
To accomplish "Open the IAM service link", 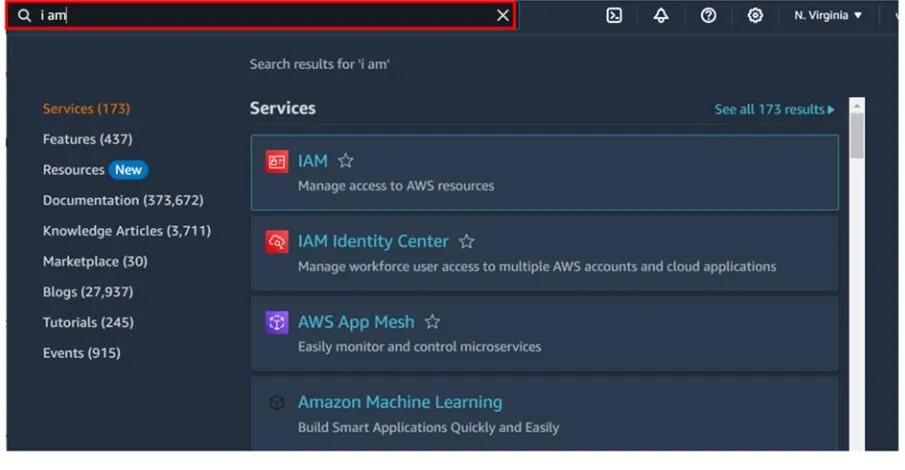I will 312,161.
